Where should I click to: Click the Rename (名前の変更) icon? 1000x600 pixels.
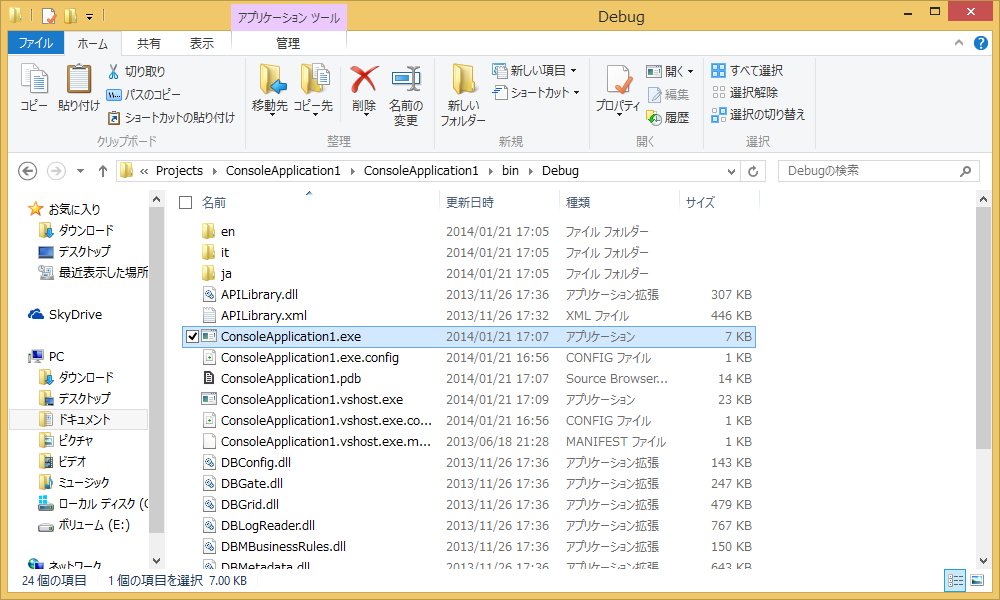[x=405, y=88]
